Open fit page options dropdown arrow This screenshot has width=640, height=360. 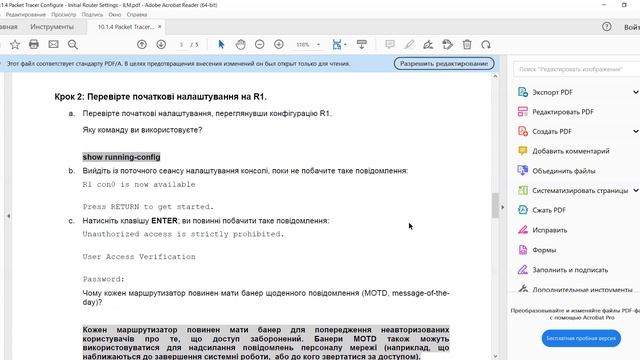pos(345,45)
